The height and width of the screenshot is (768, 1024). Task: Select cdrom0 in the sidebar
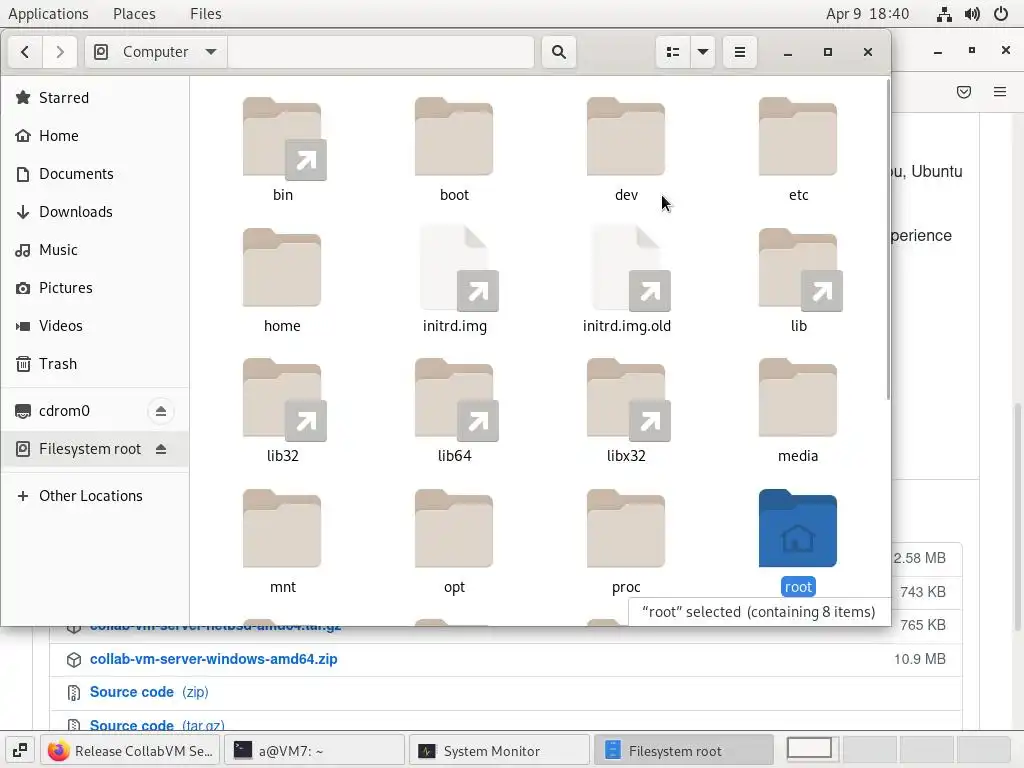(73, 411)
